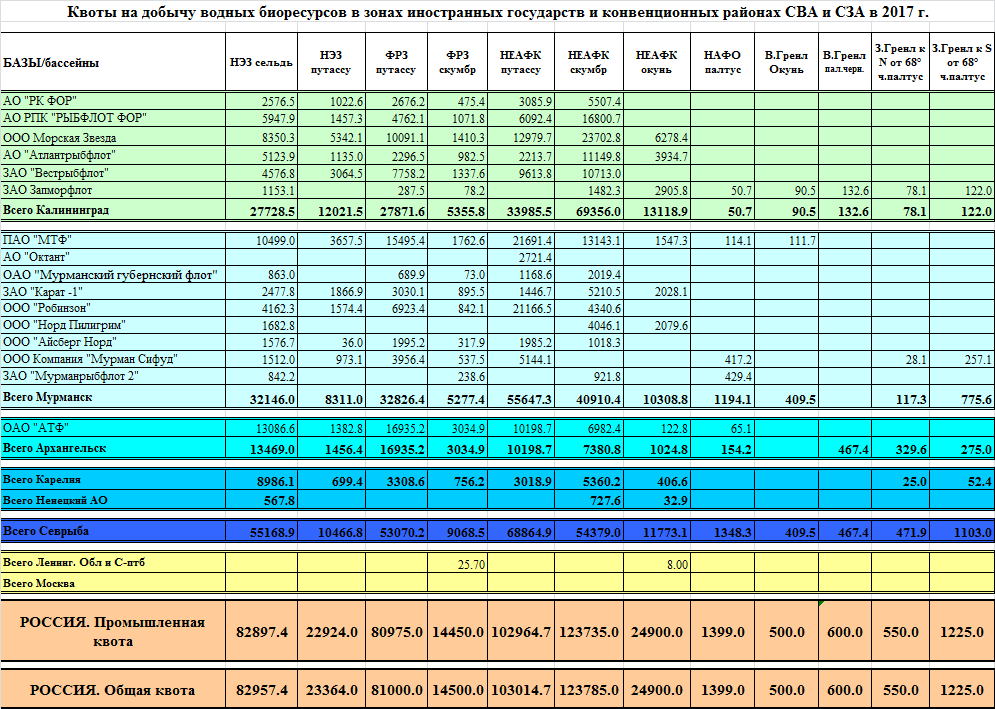Select the Мурманск total 55647.3
The image size is (995, 709).
(521, 397)
